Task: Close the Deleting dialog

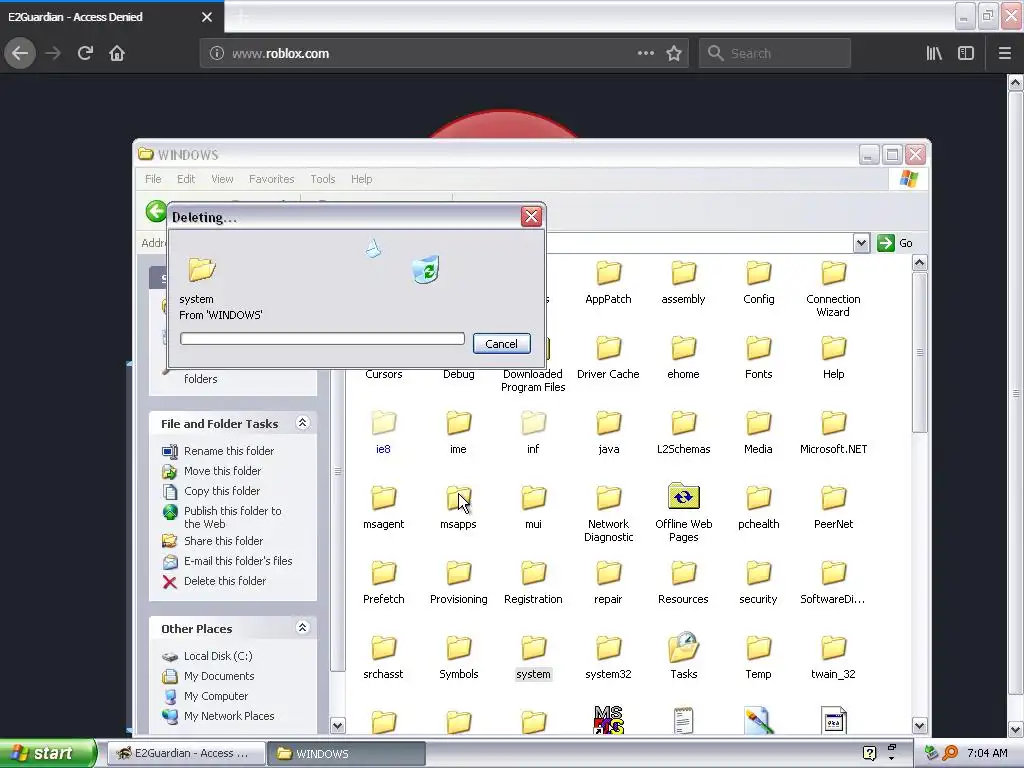Action: (x=531, y=216)
